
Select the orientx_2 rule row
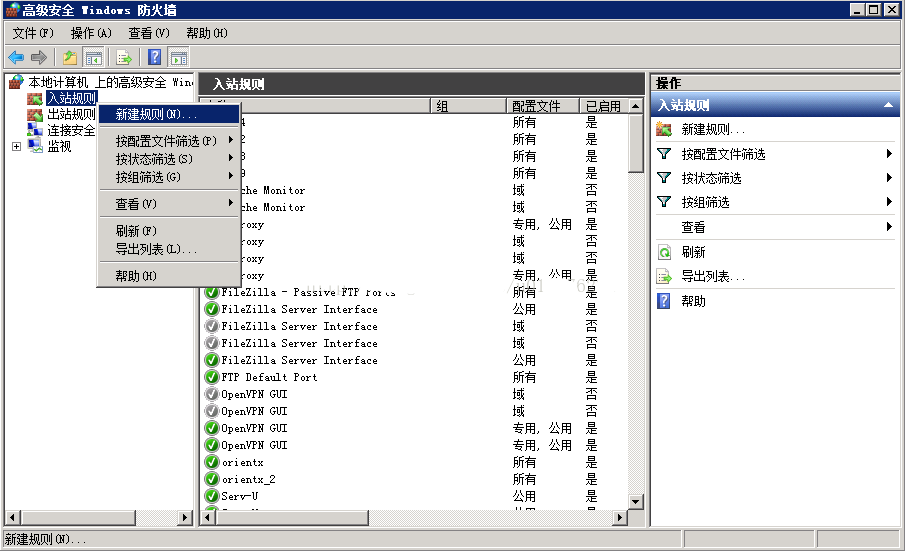click(413, 479)
